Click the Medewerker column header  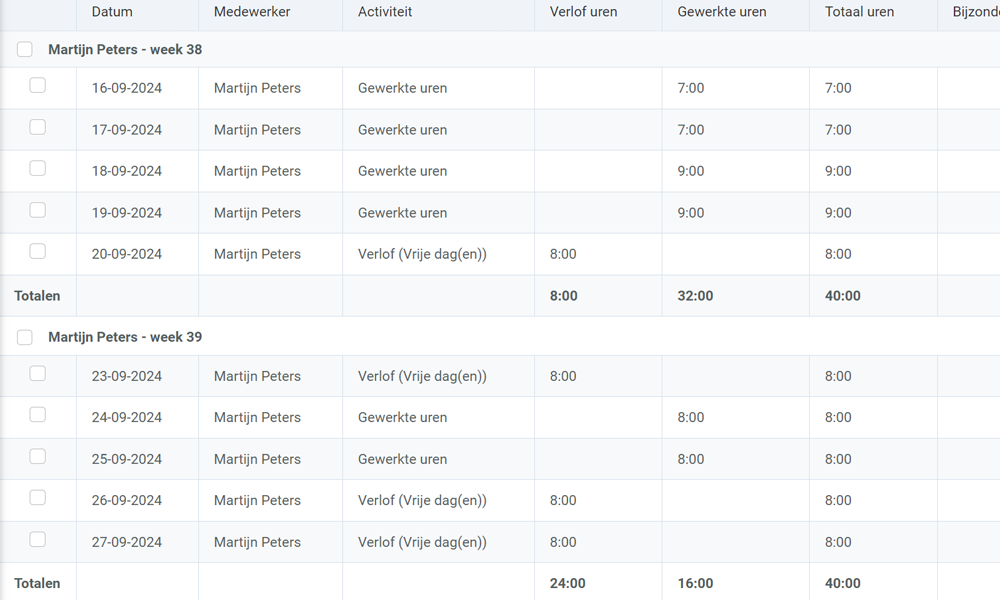click(252, 12)
